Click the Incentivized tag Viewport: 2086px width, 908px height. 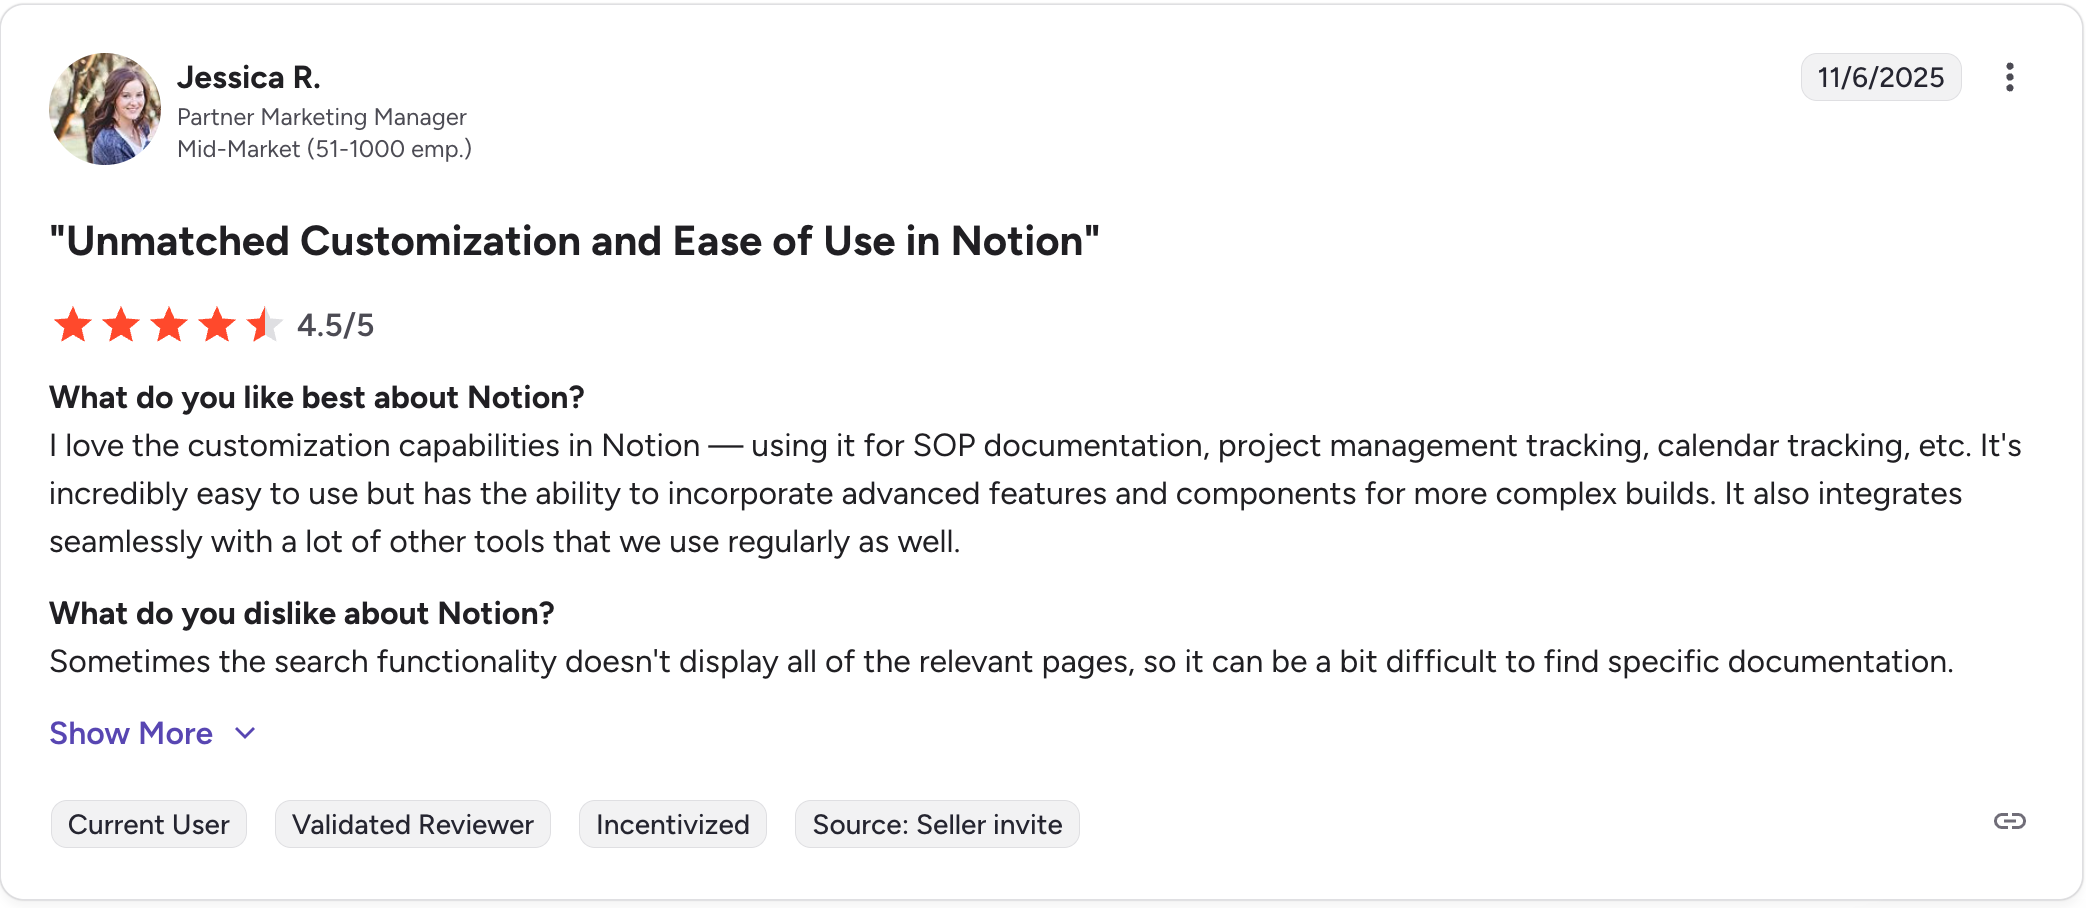tap(672, 824)
